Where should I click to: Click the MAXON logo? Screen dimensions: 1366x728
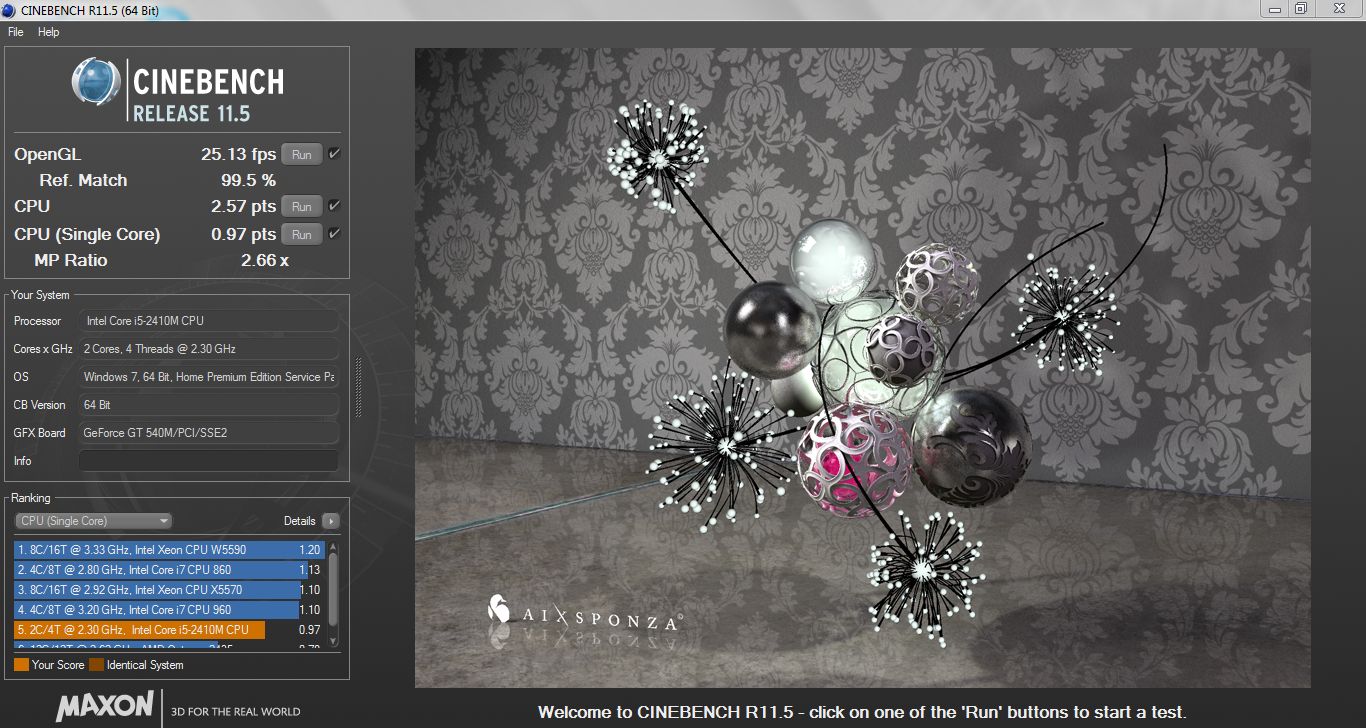pyautogui.click(x=105, y=709)
